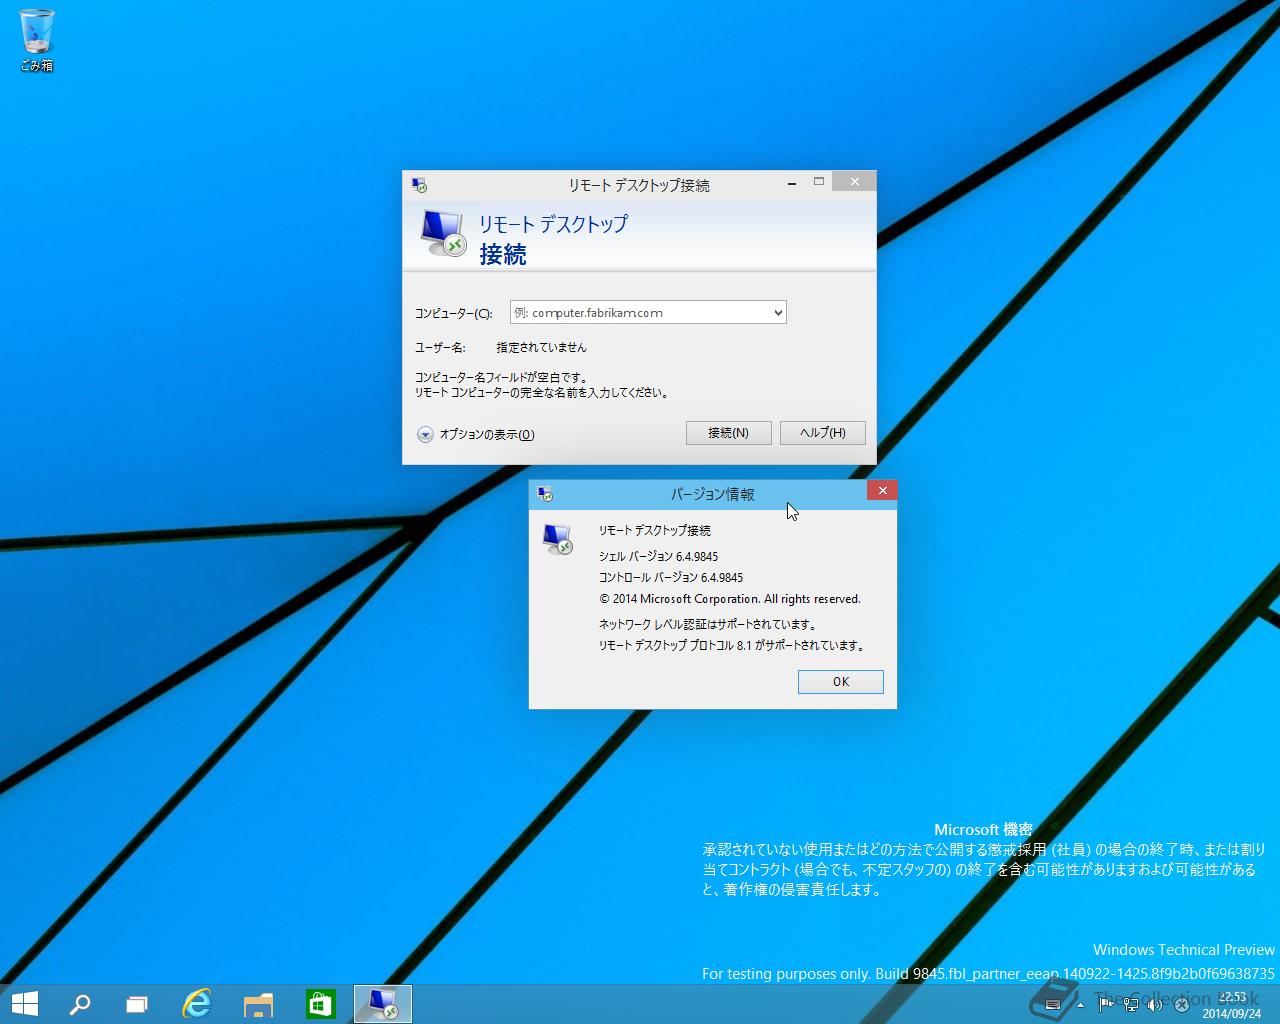Close the Remote Desktop Connection window
Viewport: 1280px width, 1024px height.
click(854, 182)
